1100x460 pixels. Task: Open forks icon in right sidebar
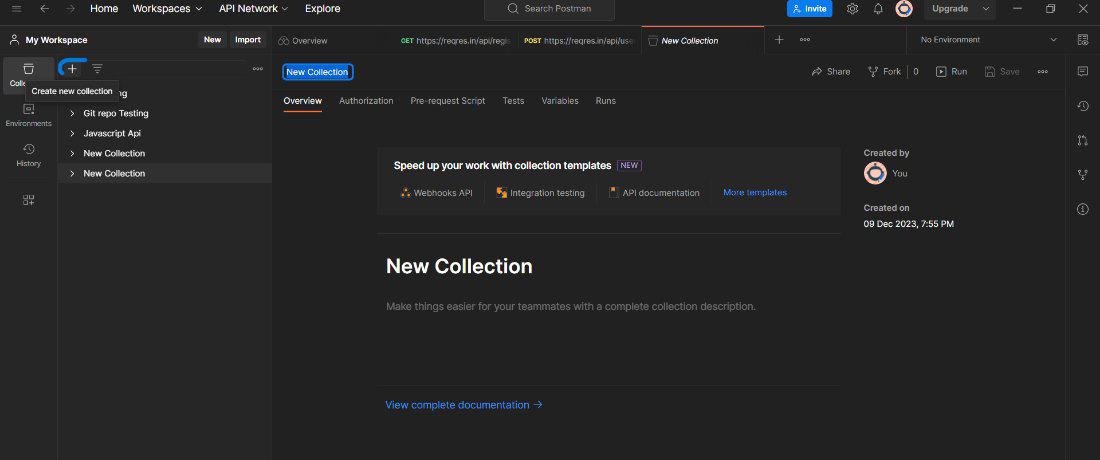tap(1082, 175)
